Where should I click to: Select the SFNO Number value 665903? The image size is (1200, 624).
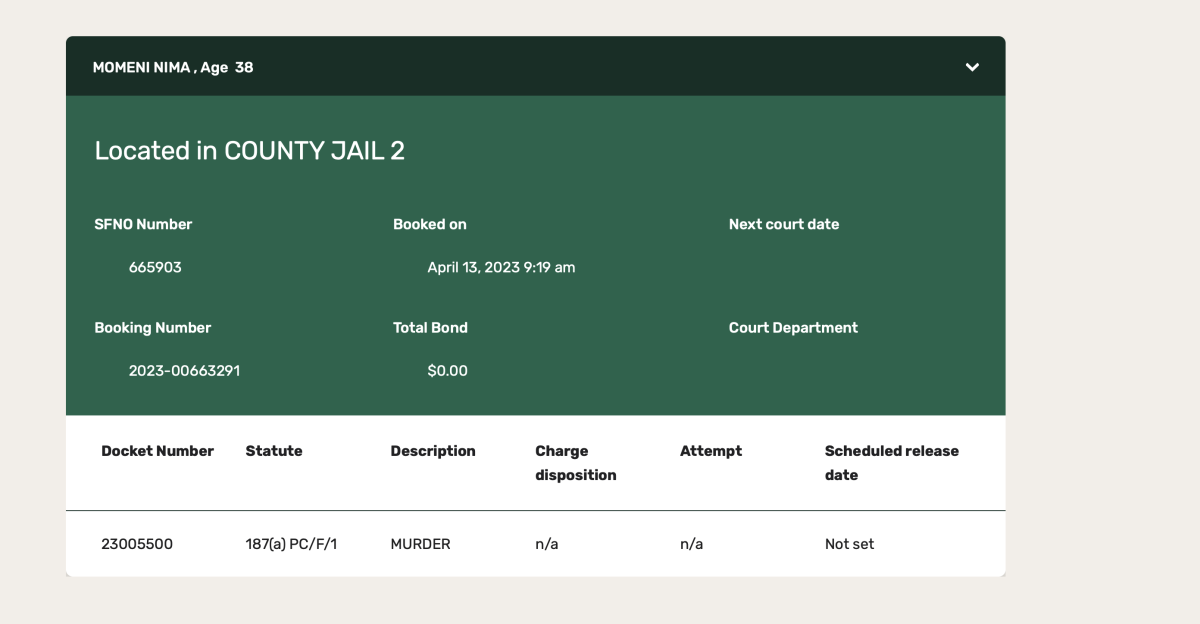(x=153, y=267)
